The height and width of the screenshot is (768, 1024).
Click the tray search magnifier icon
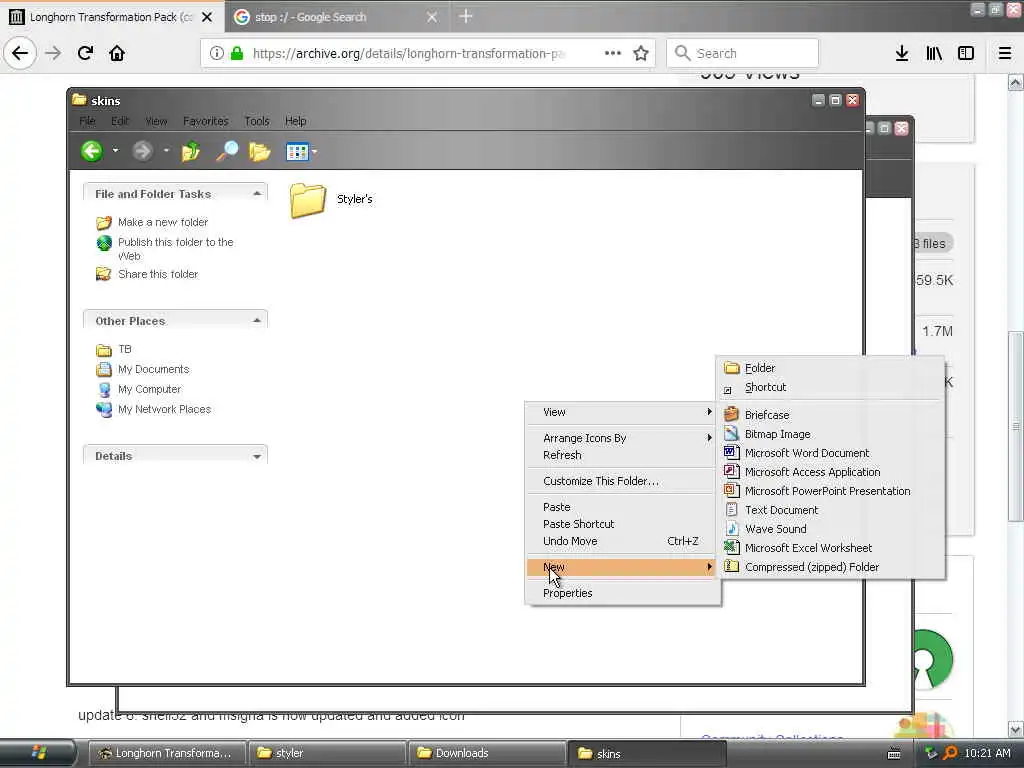(950, 753)
